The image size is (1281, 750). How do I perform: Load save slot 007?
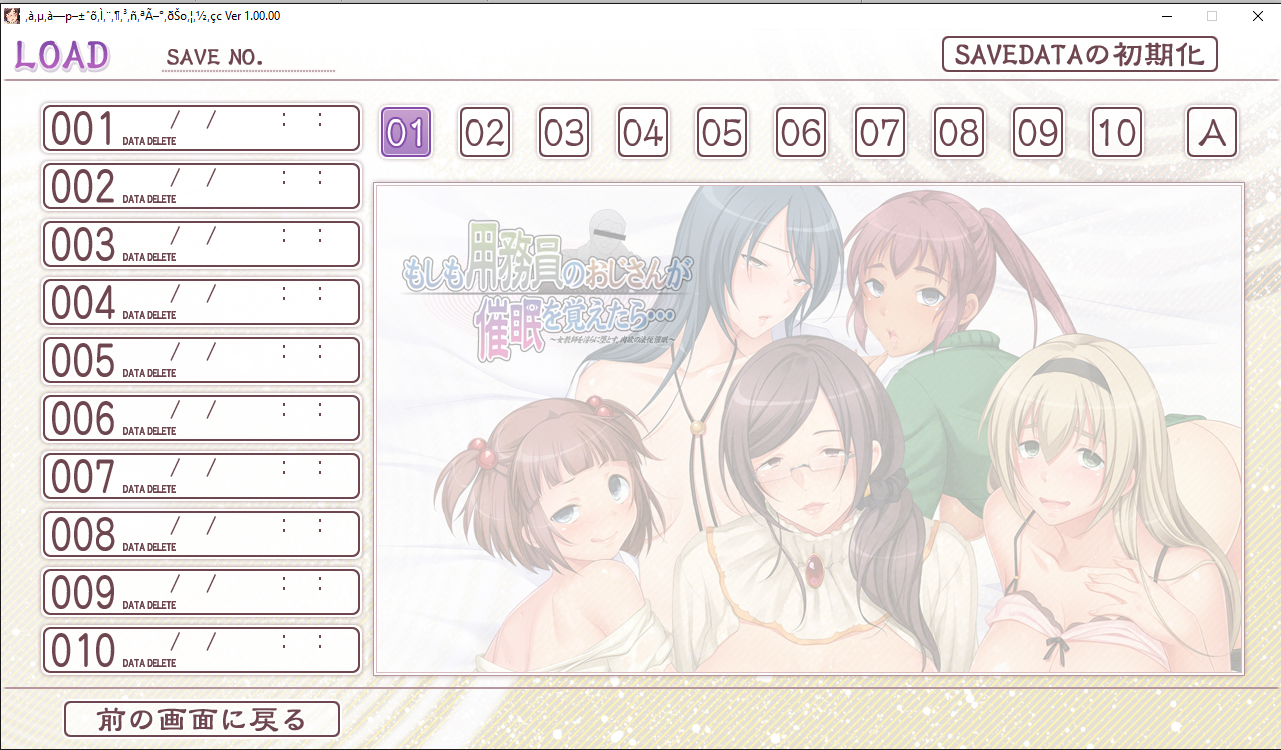click(x=201, y=476)
